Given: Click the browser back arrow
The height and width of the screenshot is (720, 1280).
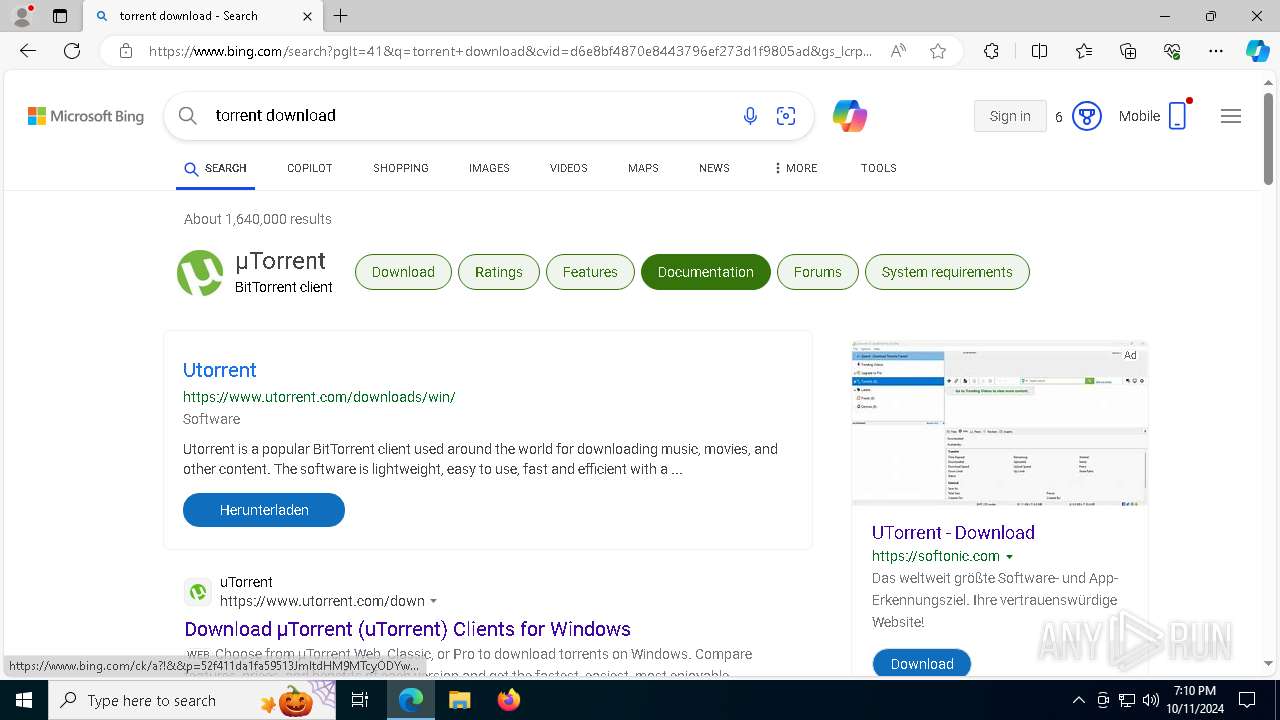Looking at the screenshot, I should click(x=28, y=51).
